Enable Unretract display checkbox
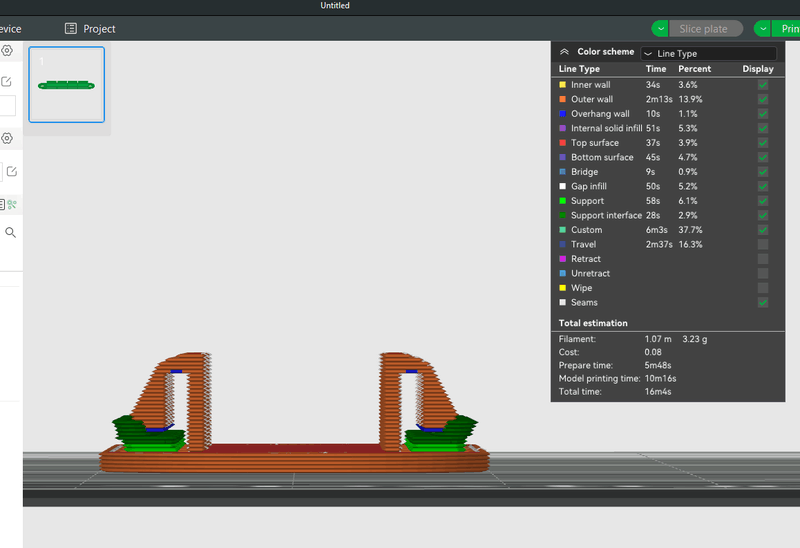800x548 pixels. pyautogui.click(x=763, y=273)
